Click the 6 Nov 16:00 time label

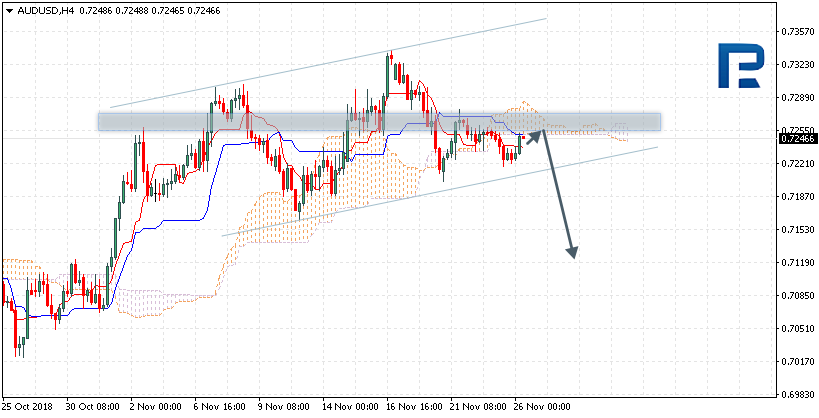click(x=220, y=407)
